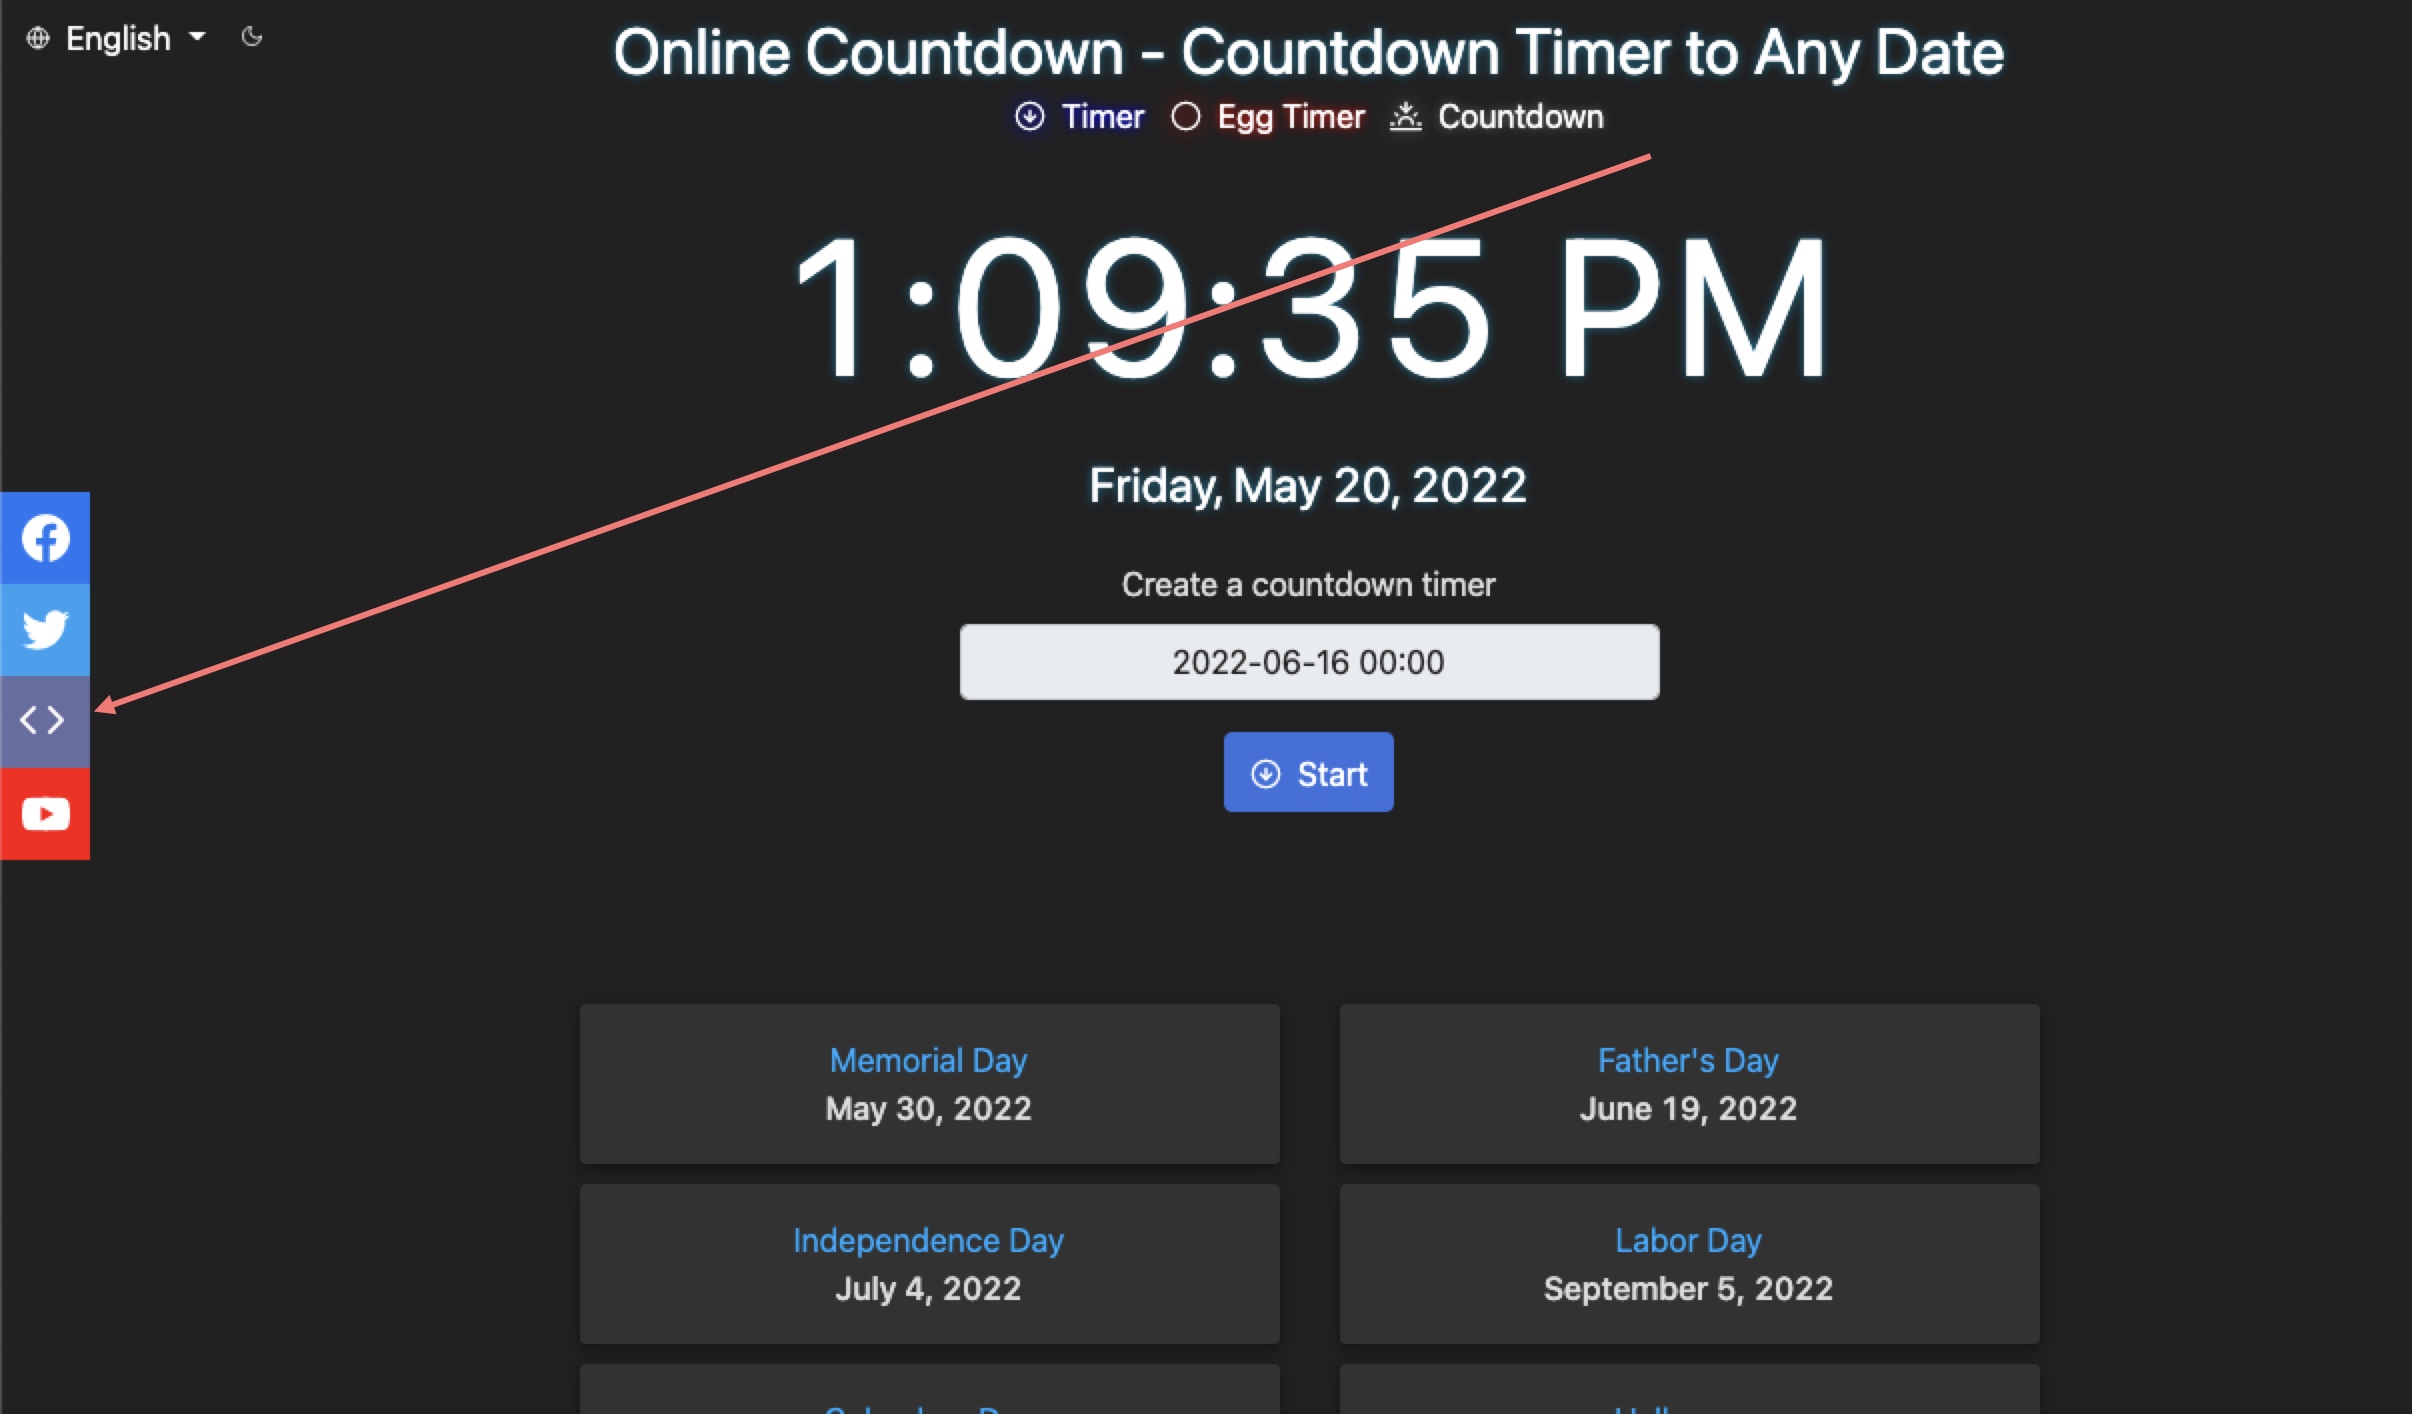Click the Countdown mode icon
The width and height of the screenshot is (2412, 1414).
point(1407,116)
